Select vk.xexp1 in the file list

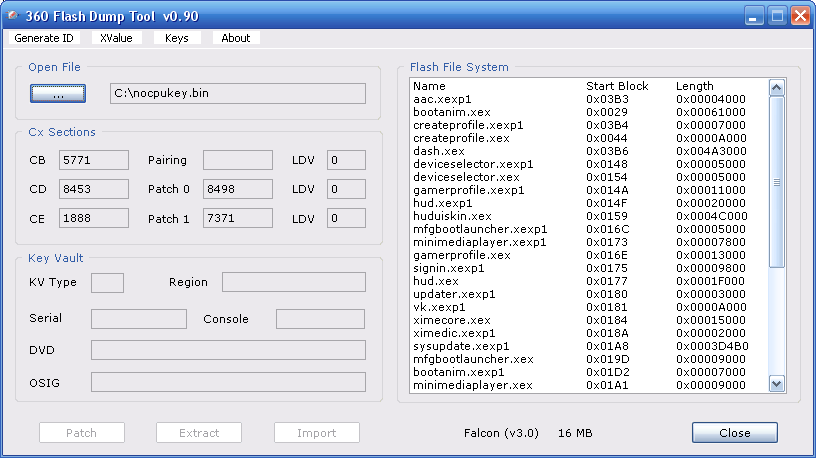588,307
